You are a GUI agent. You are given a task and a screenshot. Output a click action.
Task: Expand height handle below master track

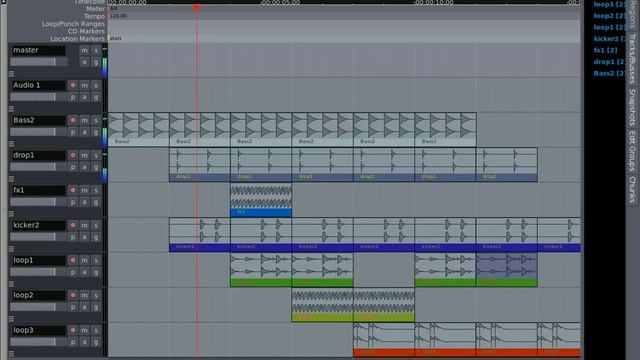point(11,74)
